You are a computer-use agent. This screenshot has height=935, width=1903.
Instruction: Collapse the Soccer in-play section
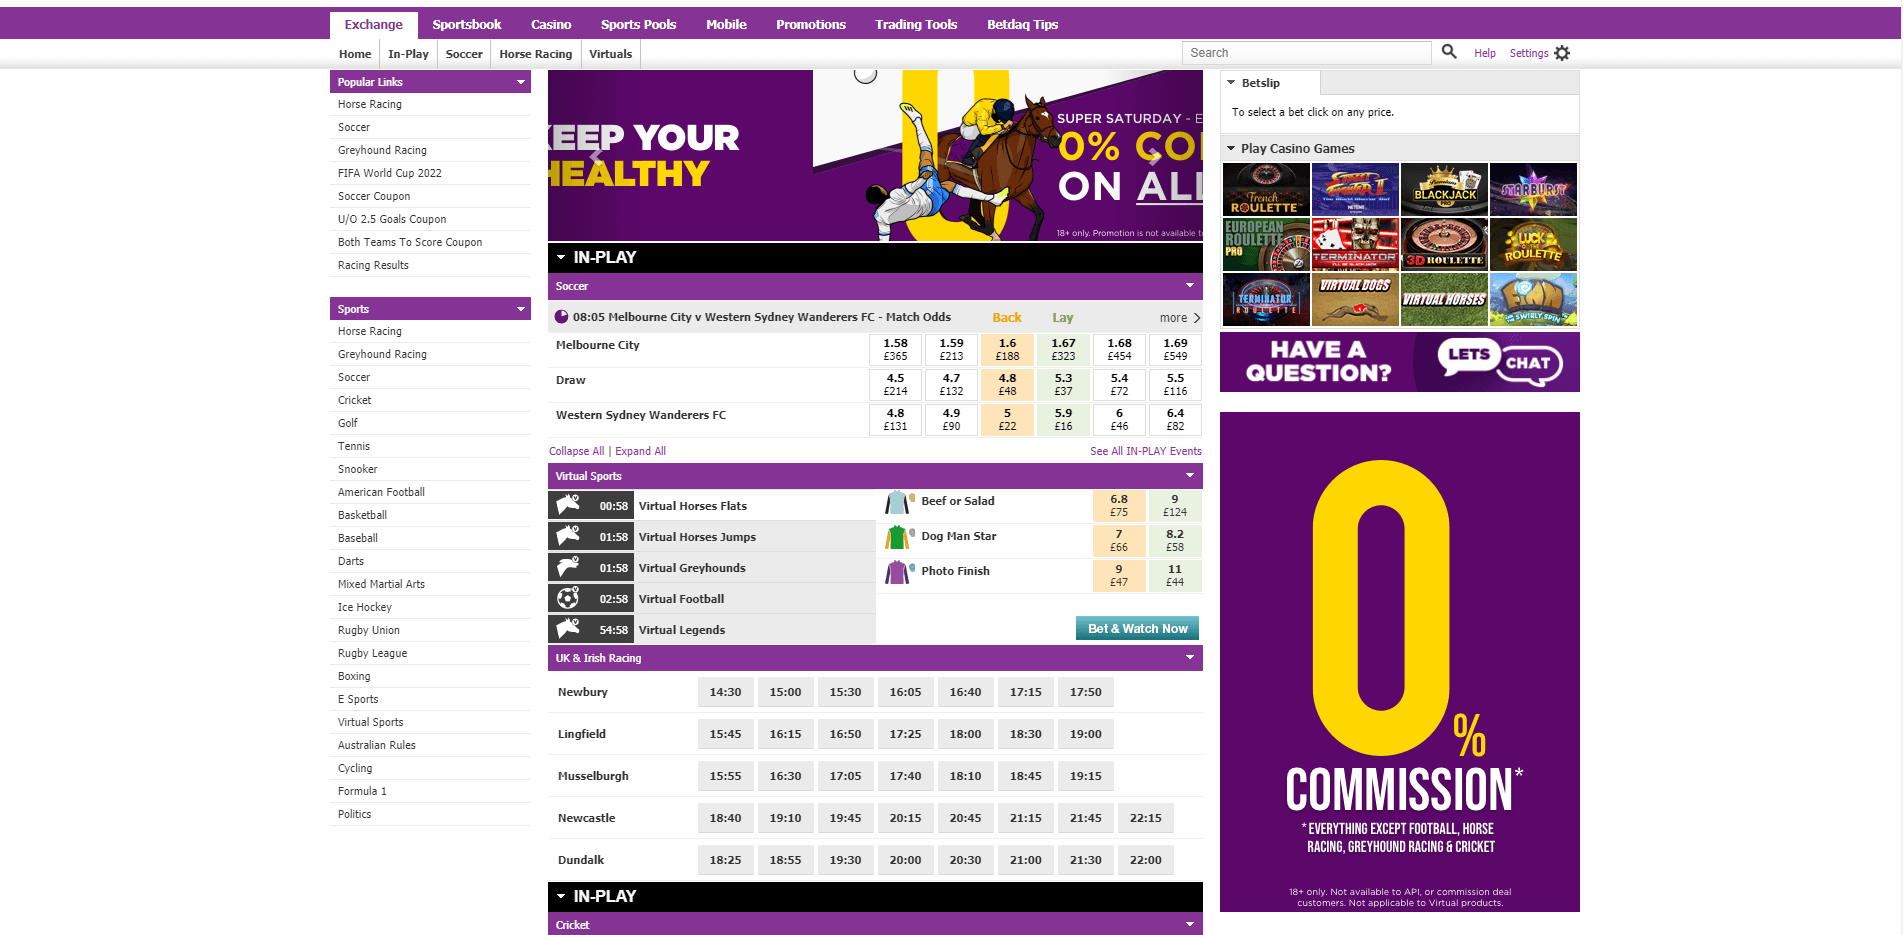pos(1189,286)
